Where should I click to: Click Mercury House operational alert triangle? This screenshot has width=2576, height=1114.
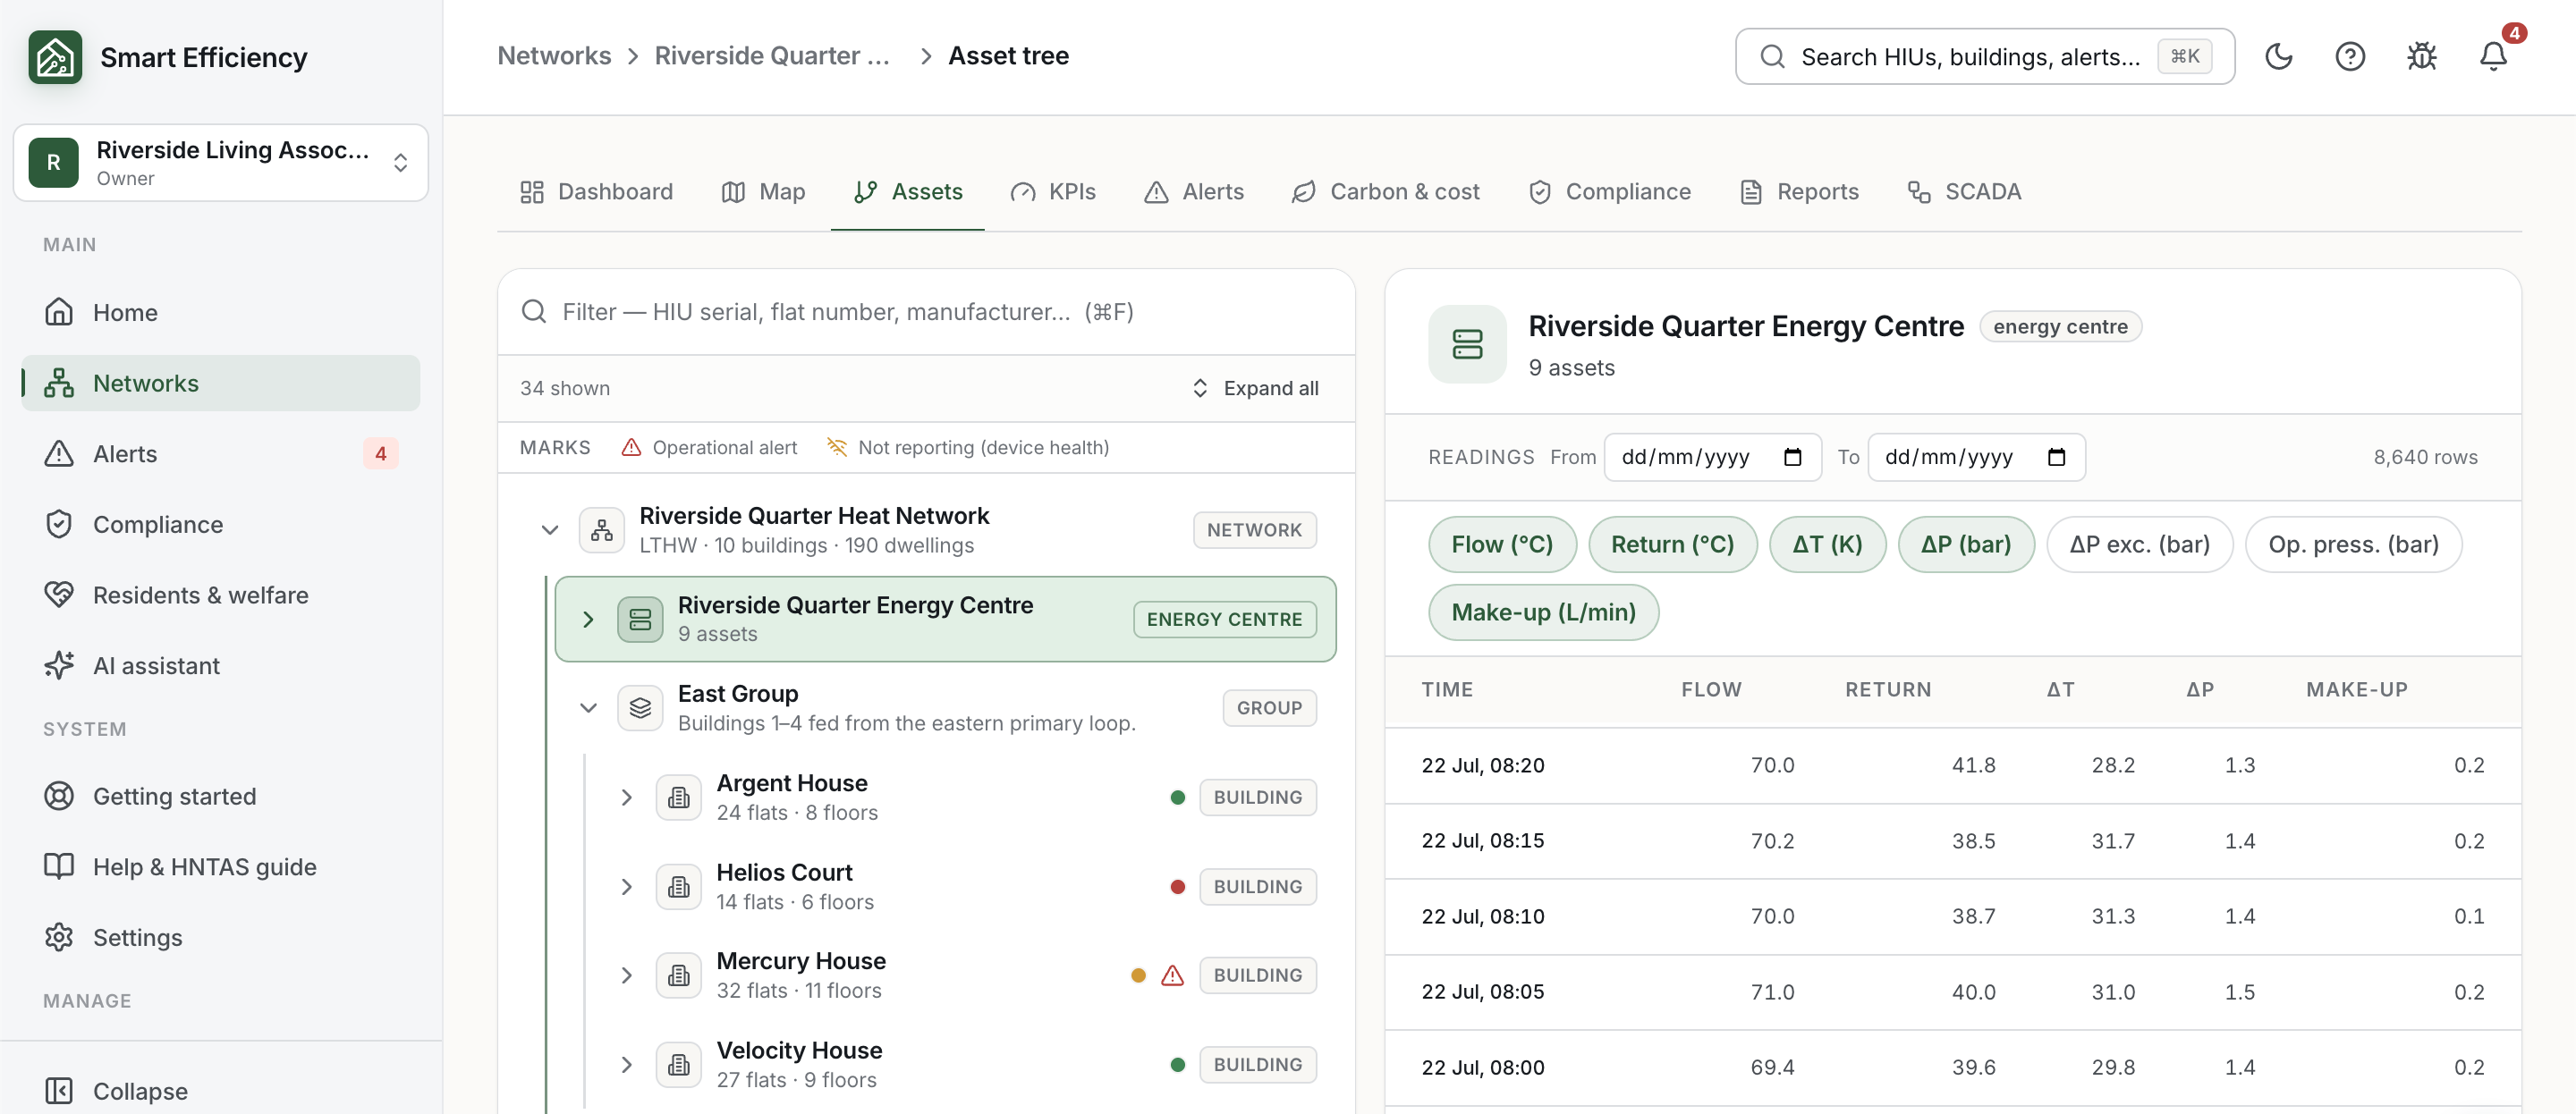(1172, 975)
